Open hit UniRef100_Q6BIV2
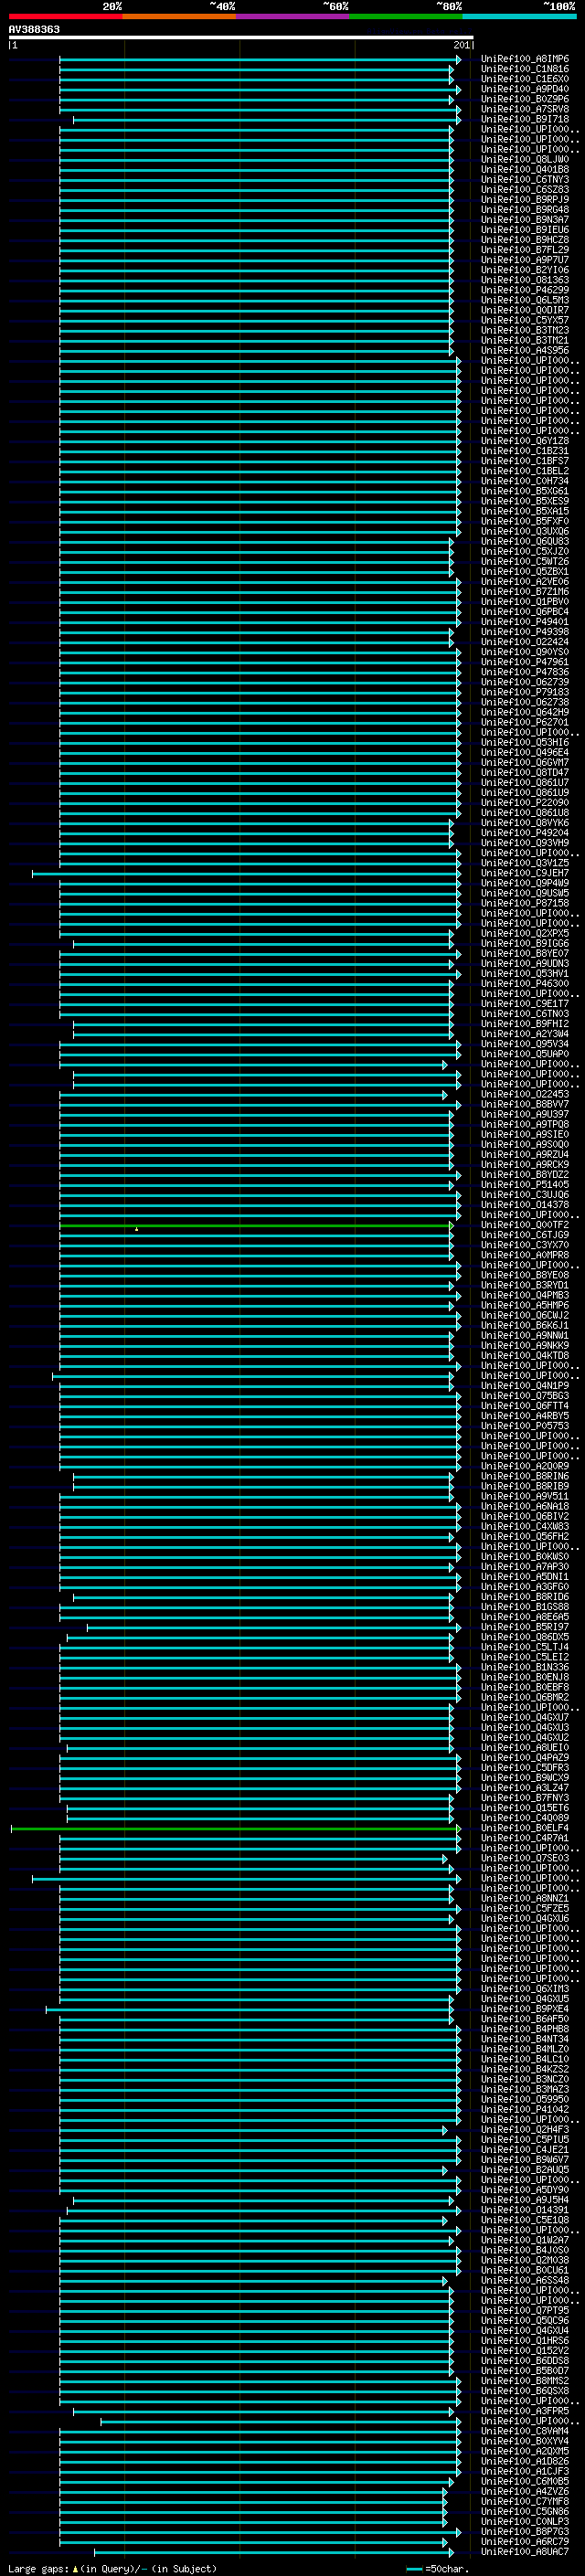This screenshot has width=585, height=2576. click(x=524, y=1516)
